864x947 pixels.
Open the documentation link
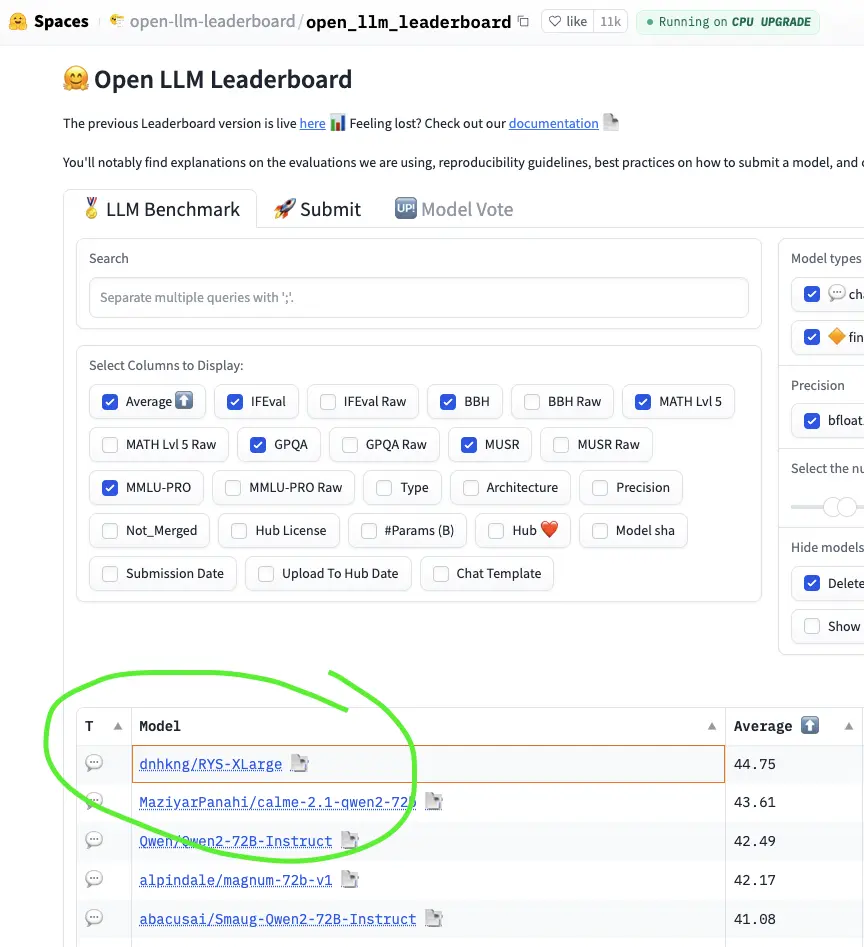point(554,123)
